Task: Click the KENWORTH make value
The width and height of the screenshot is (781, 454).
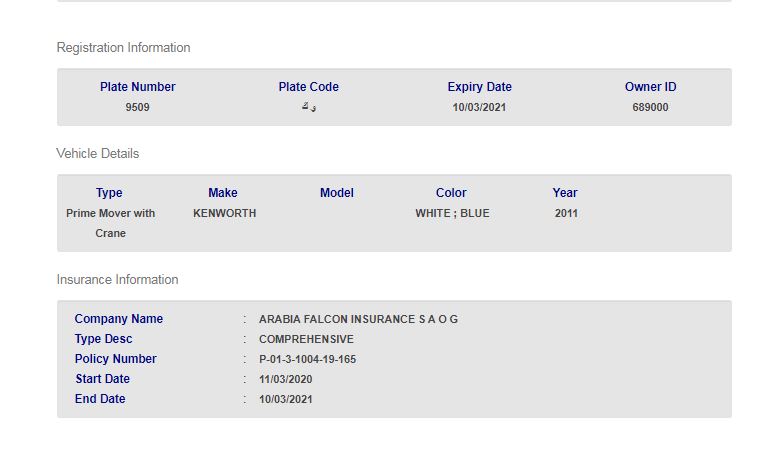Action: pyautogui.click(x=224, y=213)
